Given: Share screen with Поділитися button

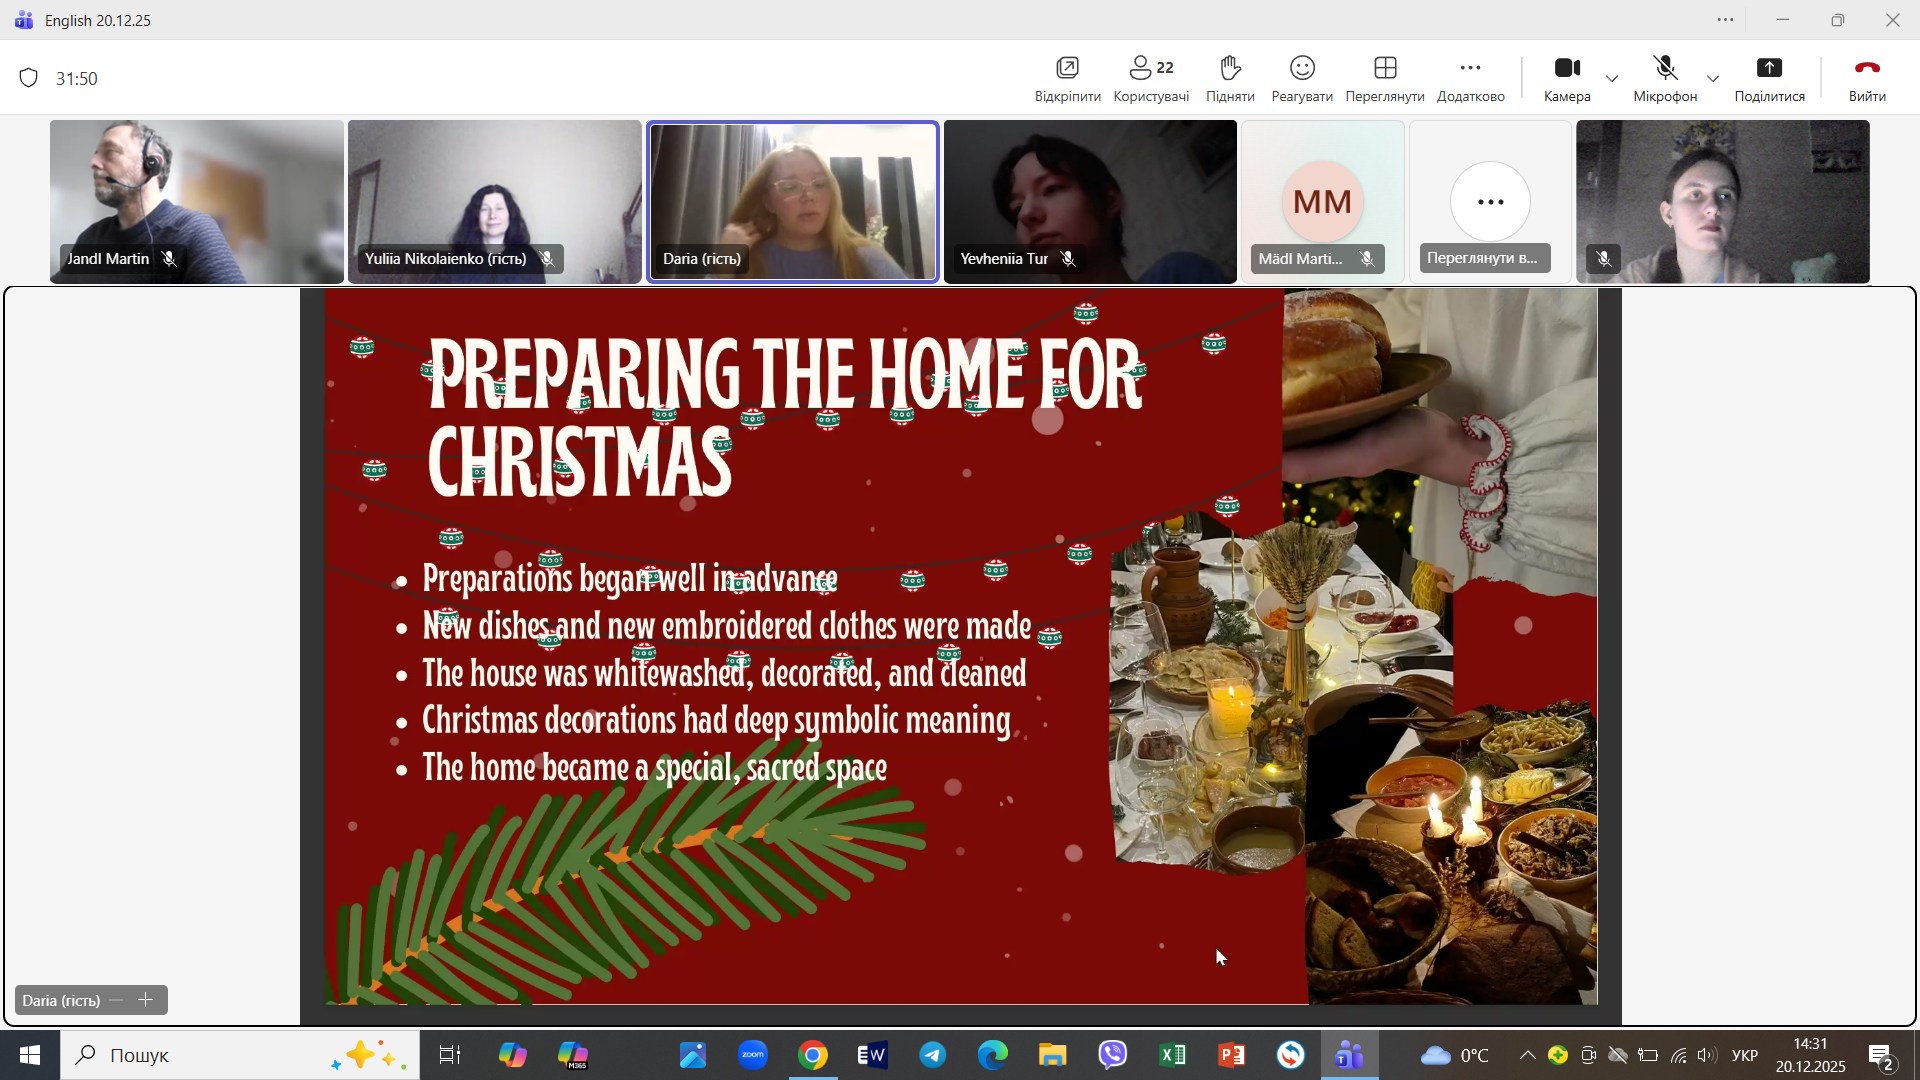Looking at the screenshot, I should click(1768, 69).
